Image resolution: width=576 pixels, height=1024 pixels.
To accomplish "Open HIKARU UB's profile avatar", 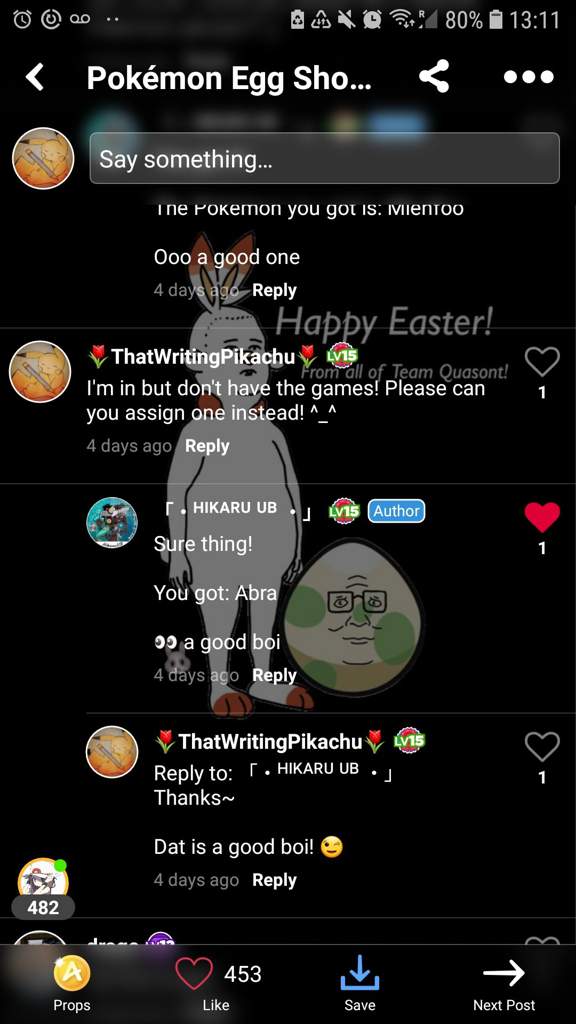I will coord(112,522).
